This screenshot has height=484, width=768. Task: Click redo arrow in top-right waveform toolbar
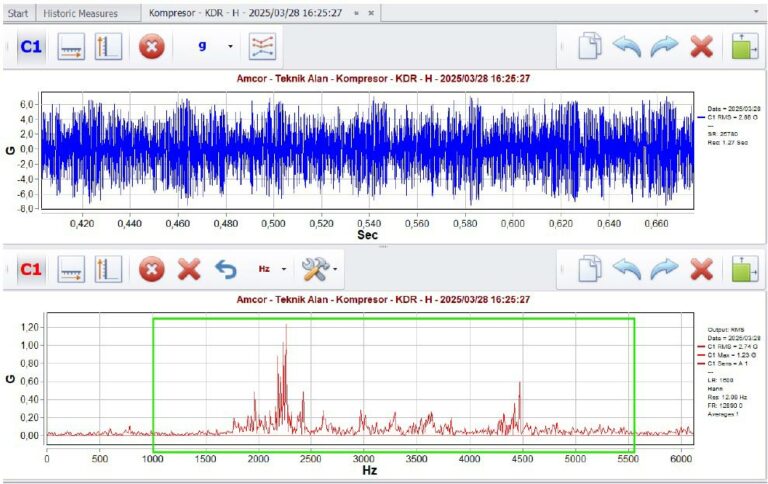(x=665, y=47)
